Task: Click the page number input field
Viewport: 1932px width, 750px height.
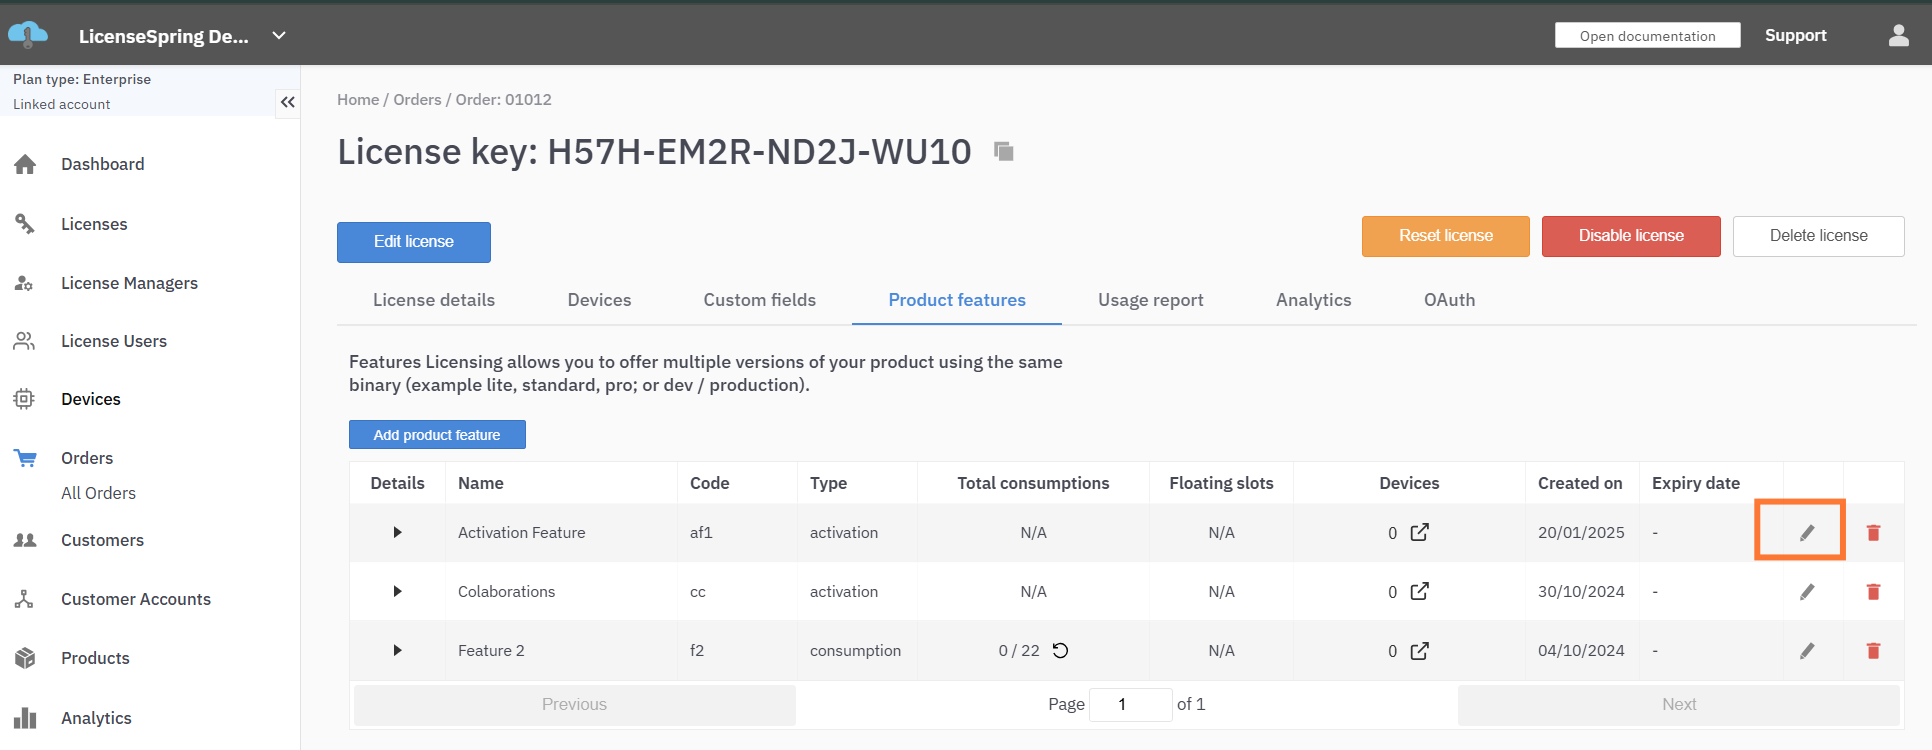Action: [x=1130, y=704]
